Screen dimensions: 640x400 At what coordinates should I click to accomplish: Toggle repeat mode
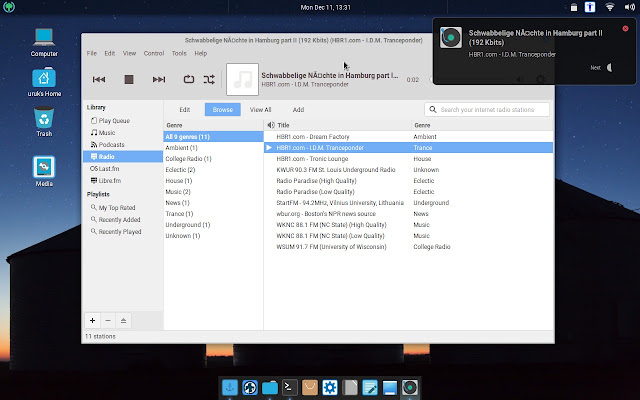point(189,79)
